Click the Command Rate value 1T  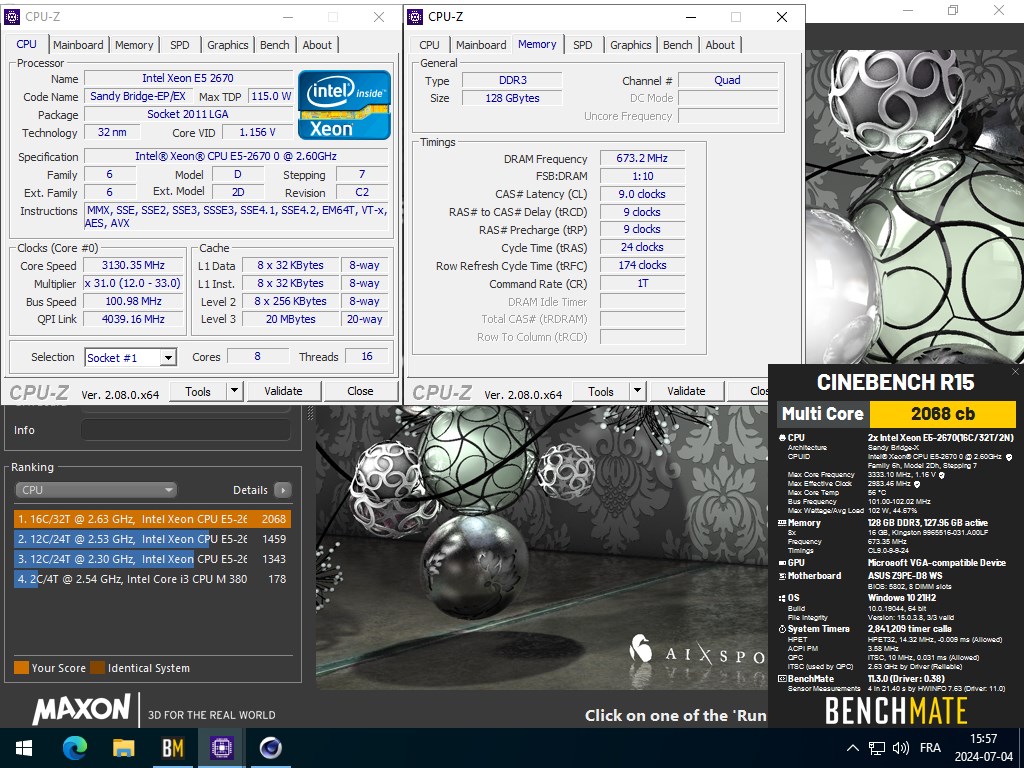point(642,283)
